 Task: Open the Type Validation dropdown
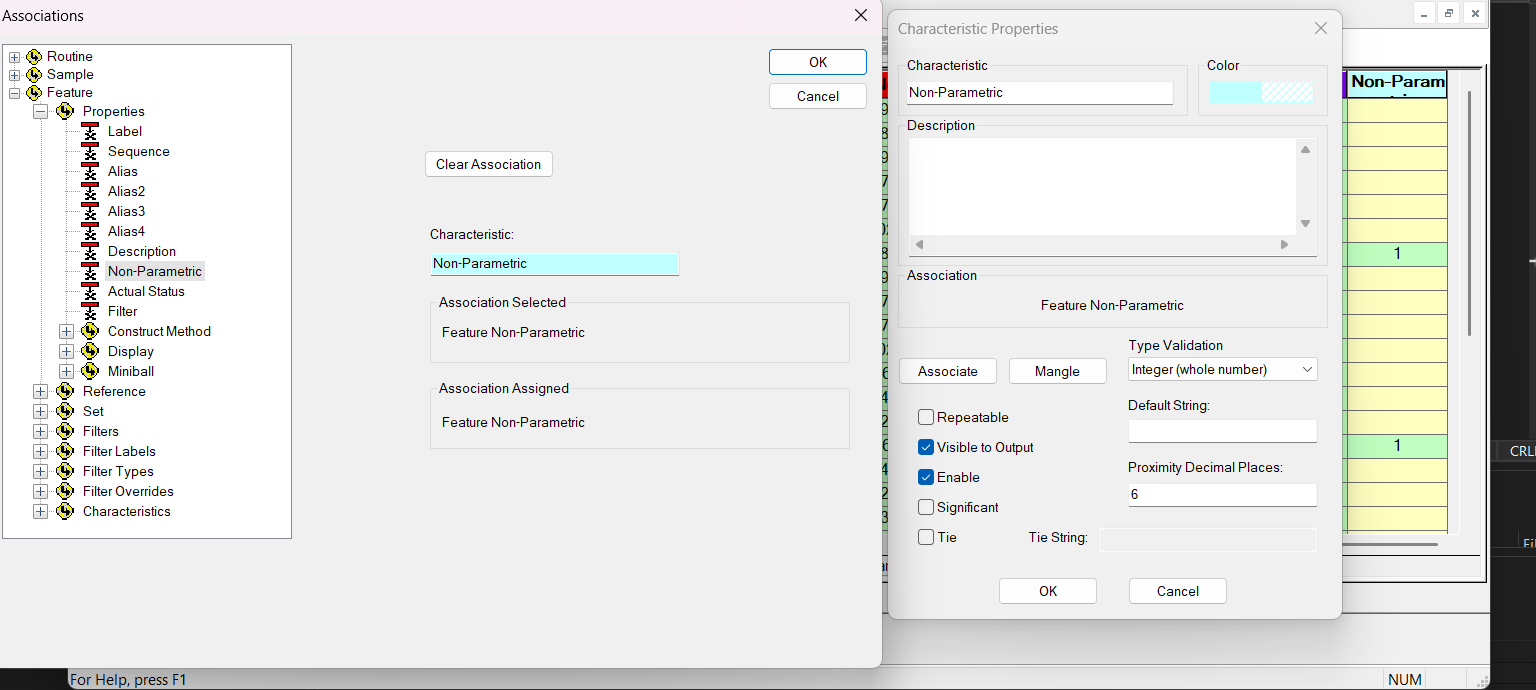click(x=1223, y=369)
